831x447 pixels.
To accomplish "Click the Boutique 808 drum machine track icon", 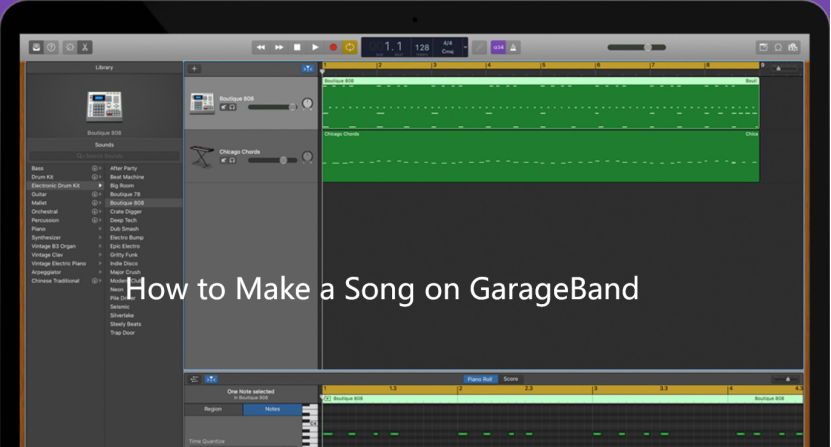I will coord(202,103).
